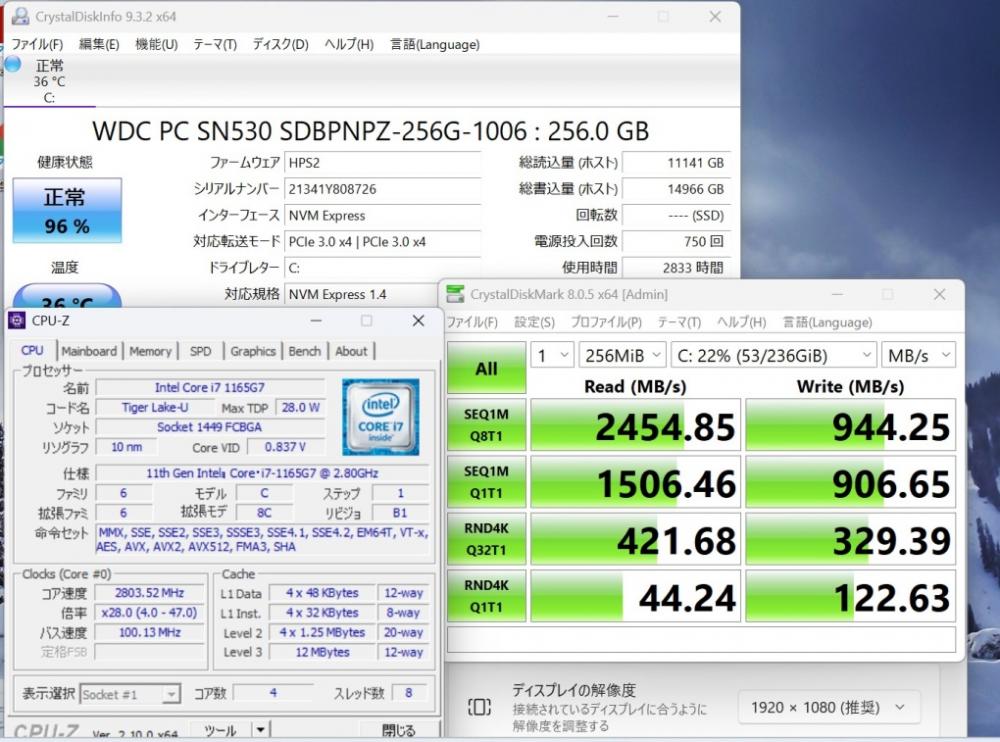Expand the test count dropdown showing 1

pyautogui.click(x=552, y=355)
